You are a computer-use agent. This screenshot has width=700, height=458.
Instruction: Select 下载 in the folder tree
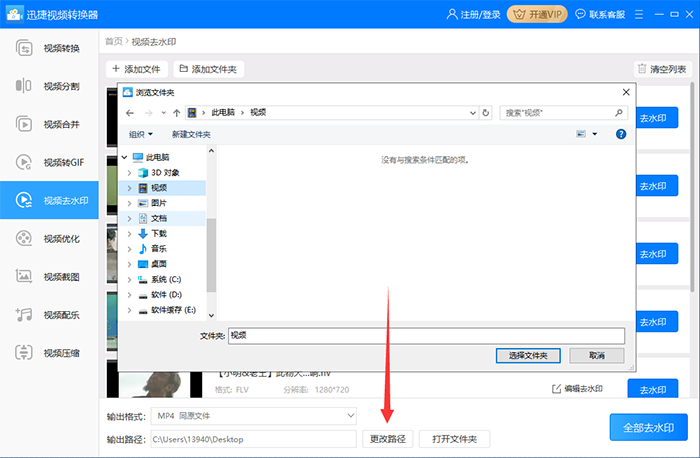click(x=158, y=233)
